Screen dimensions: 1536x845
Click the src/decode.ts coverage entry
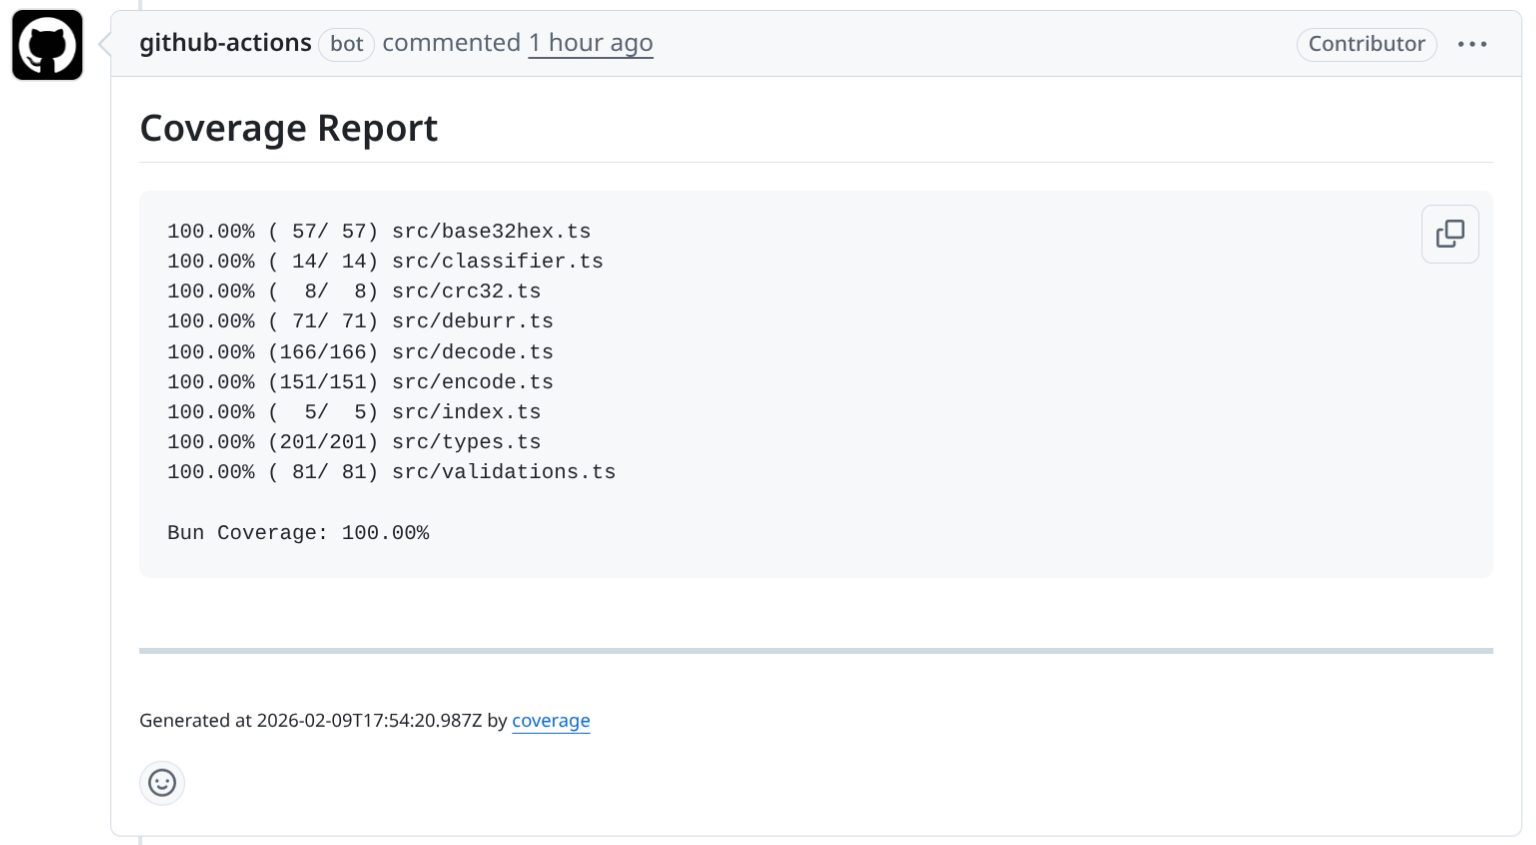(x=360, y=351)
